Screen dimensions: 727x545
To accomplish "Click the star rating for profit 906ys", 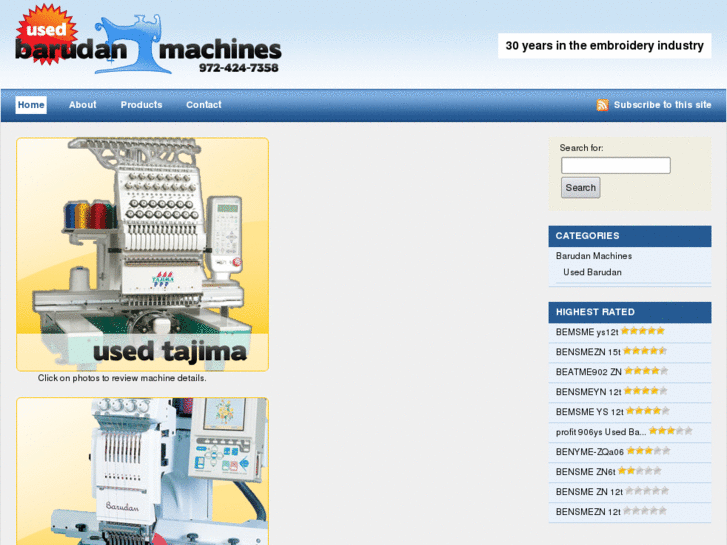I will point(670,430).
